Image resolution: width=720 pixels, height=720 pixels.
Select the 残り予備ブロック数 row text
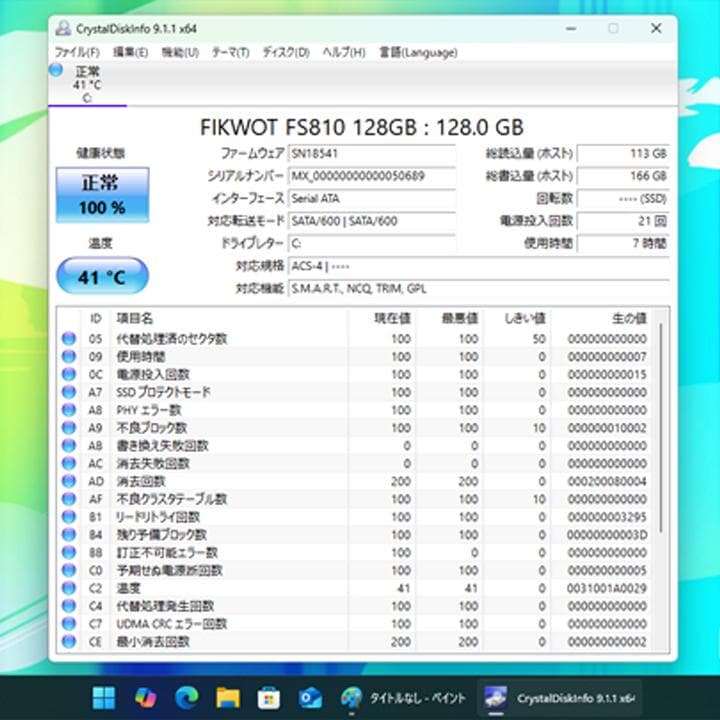(x=162, y=534)
